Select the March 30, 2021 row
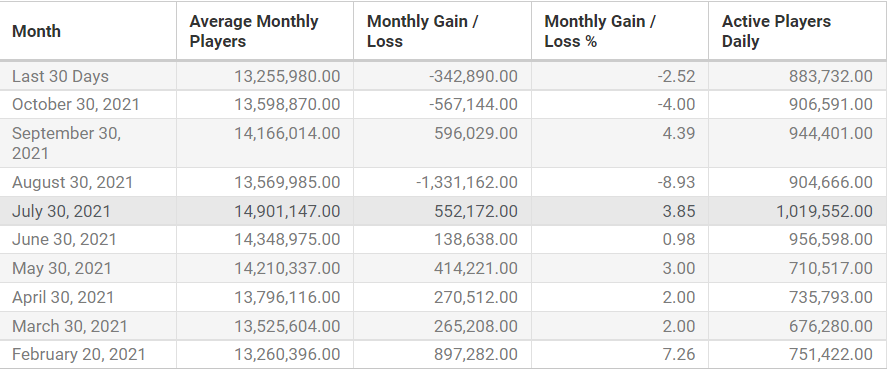Screen dimensions: 890x370 click(x=443, y=326)
